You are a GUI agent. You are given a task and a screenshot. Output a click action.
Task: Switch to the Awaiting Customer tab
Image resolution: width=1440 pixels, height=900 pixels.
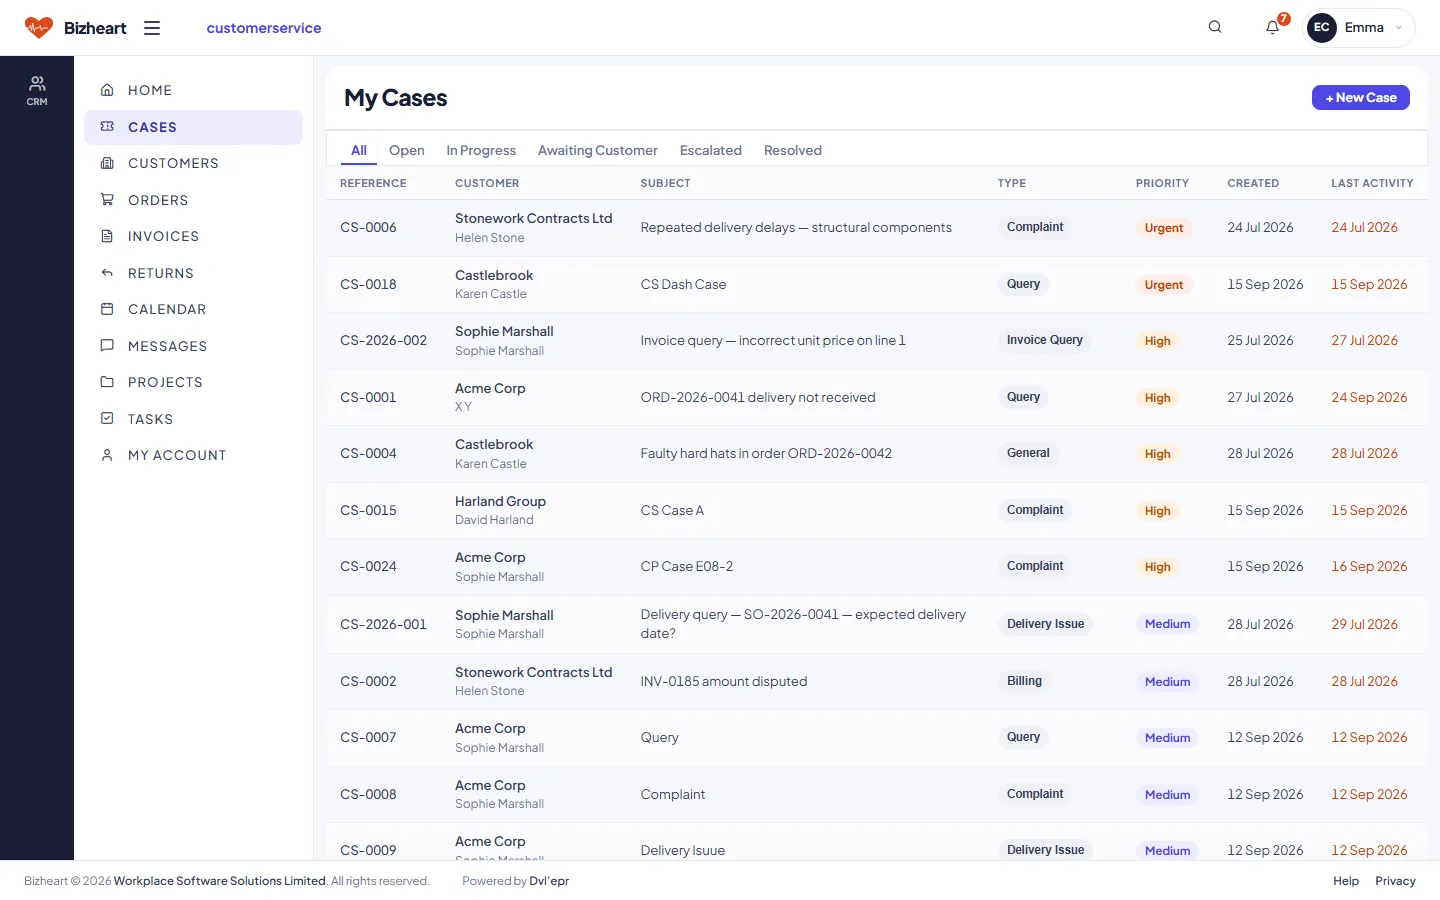598,150
